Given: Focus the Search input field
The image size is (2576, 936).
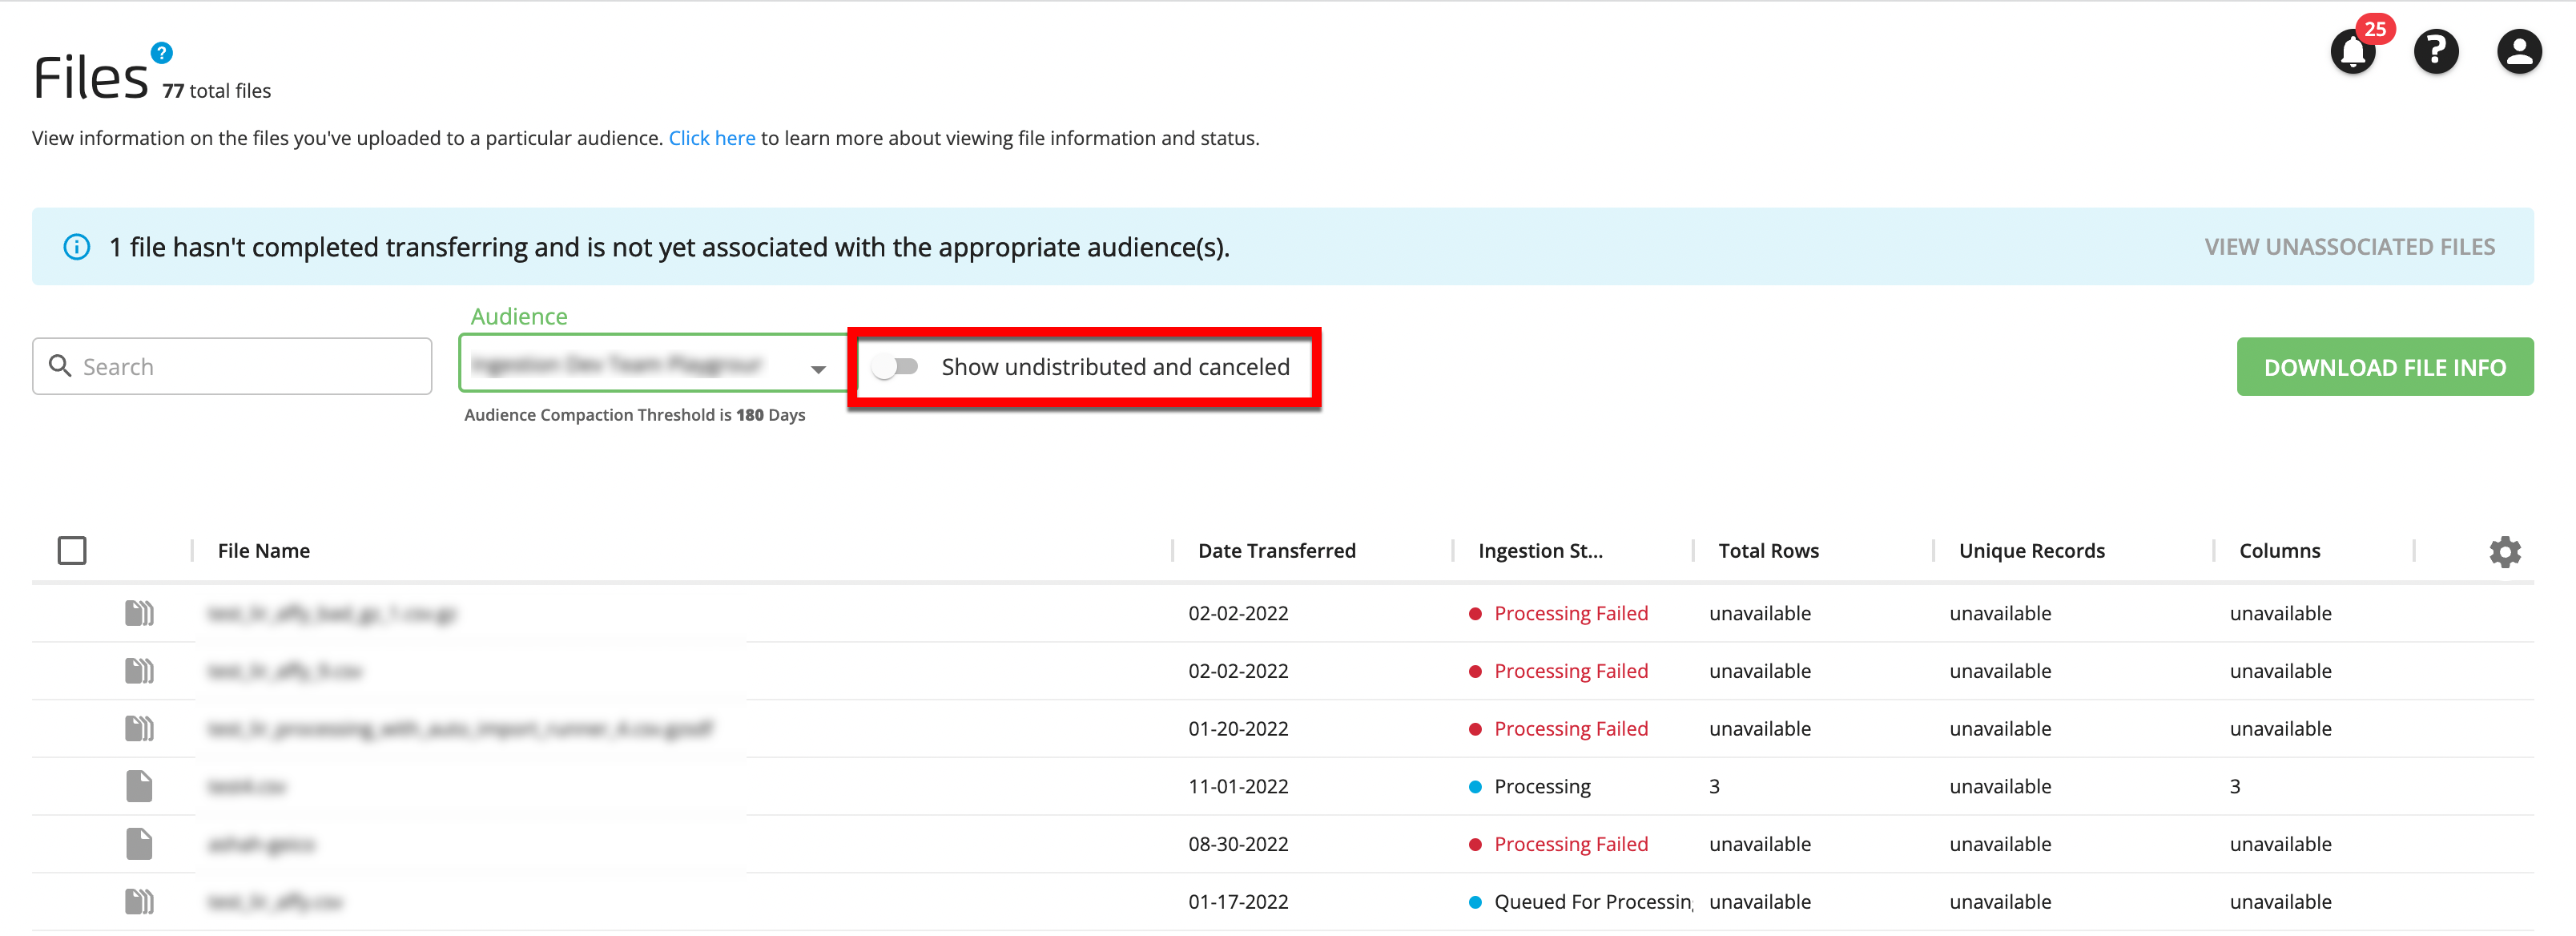Looking at the screenshot, I should (232, 366).
